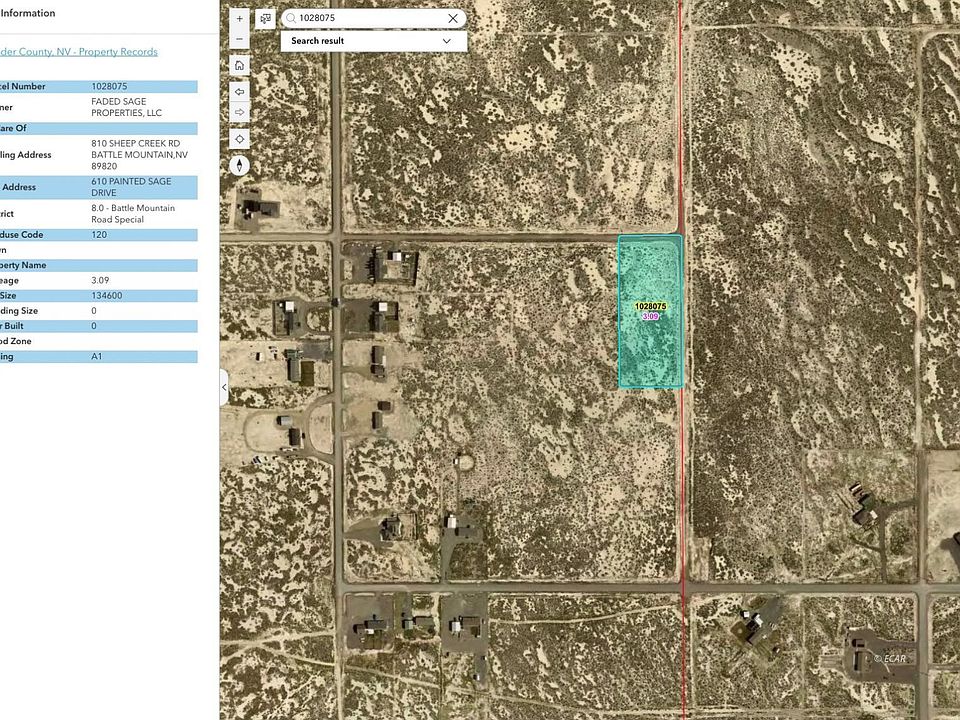Go to the next map extent
Screen dimensions: 960x720
(x=239, y=112)
